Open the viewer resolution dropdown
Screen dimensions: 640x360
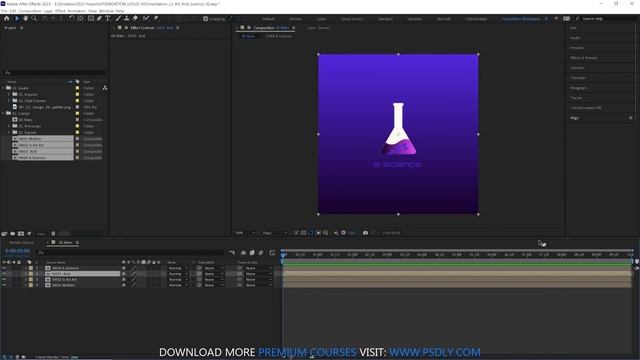point(275,233)
